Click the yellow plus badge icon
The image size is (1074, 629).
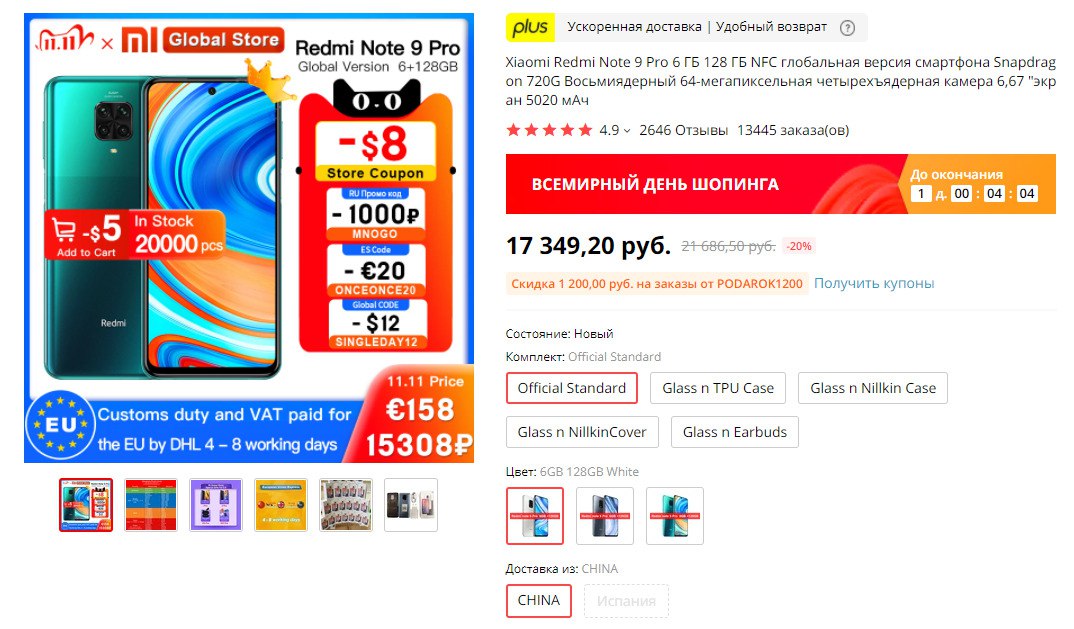(530, 27)
